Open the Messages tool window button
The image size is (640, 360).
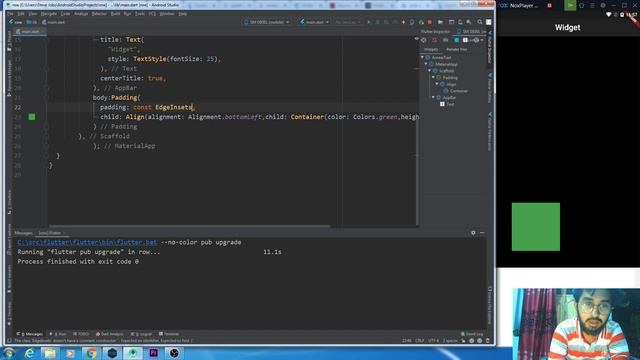[30, 334]
